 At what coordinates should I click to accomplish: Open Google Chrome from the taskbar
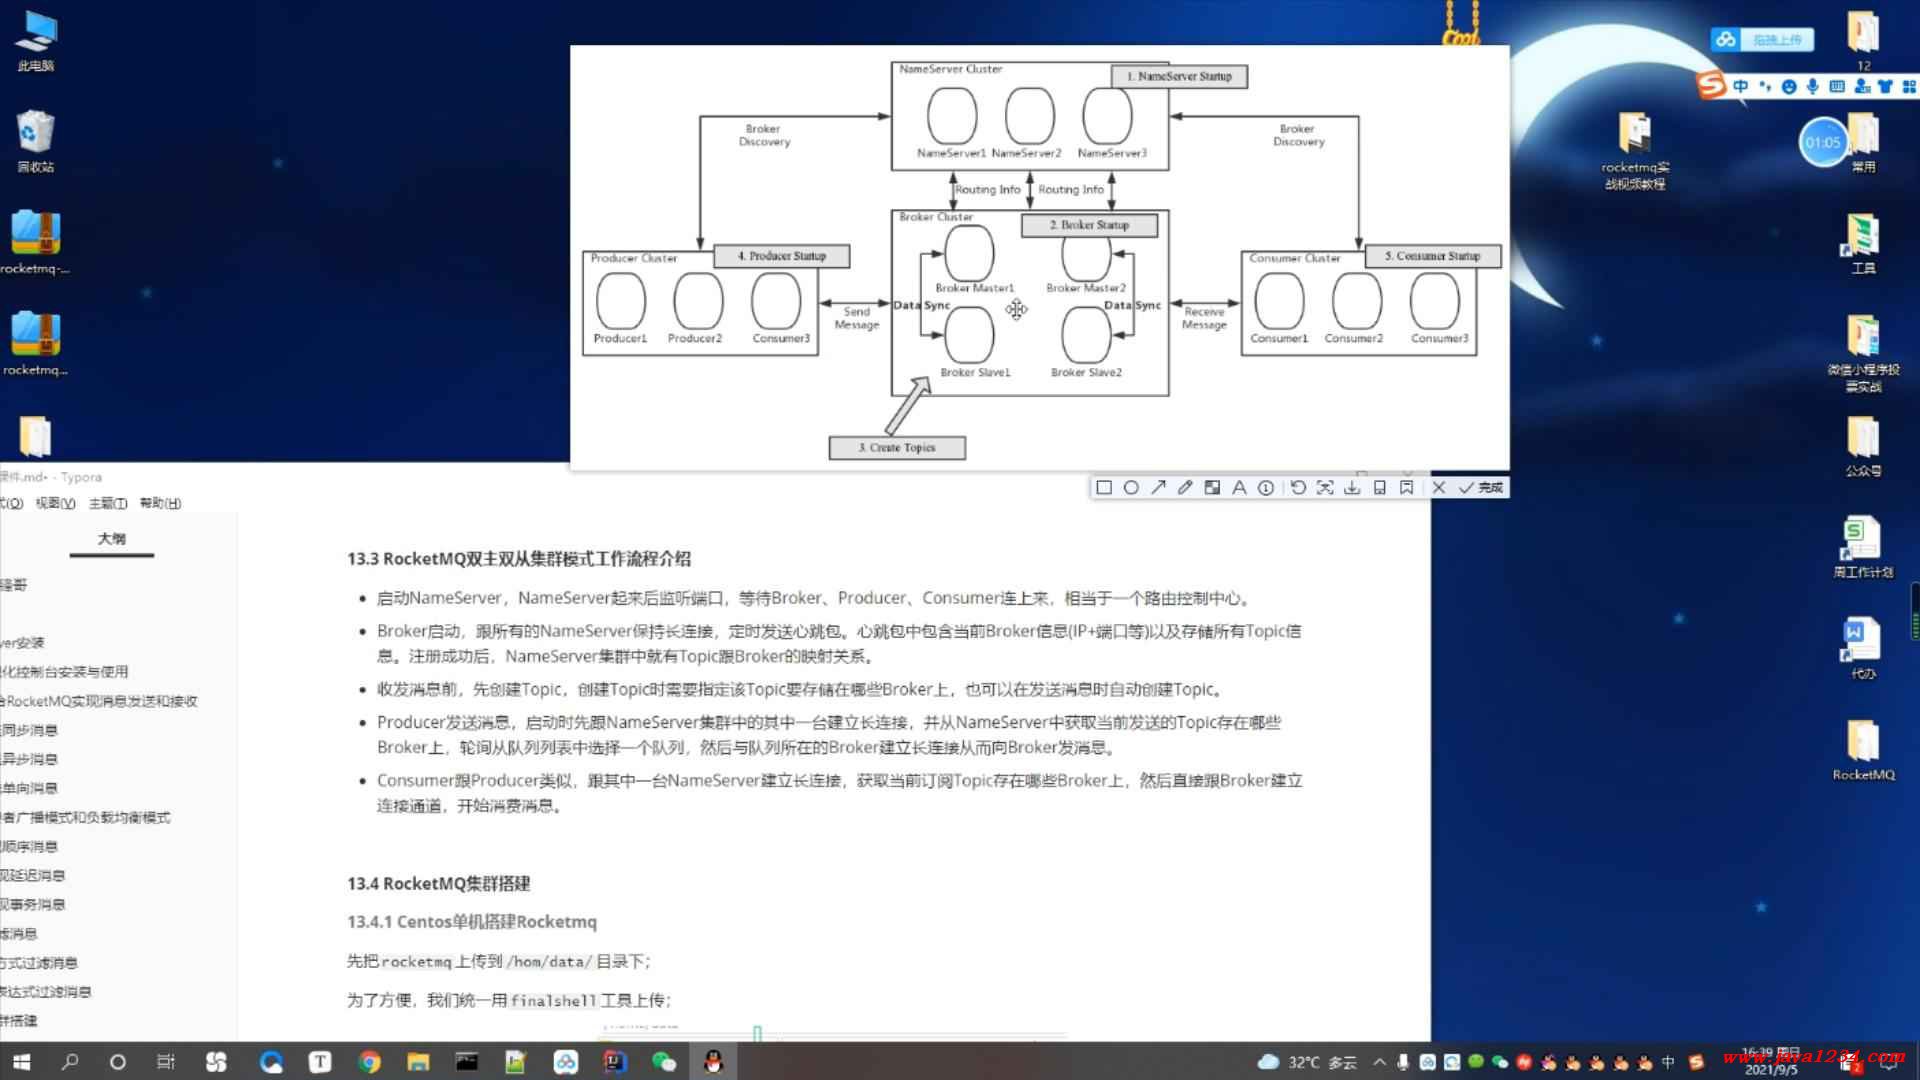pyautogui.click(x=369, y=1062)
